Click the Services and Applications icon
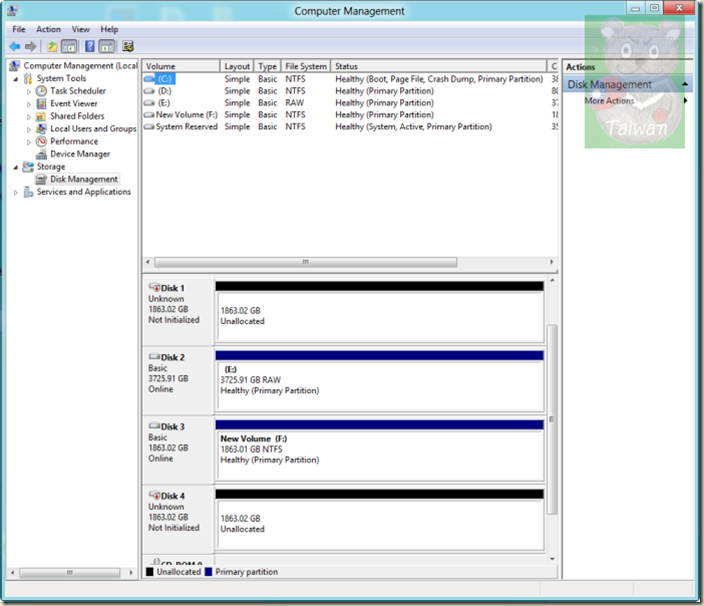704x606 pixels. pos(28,192)
